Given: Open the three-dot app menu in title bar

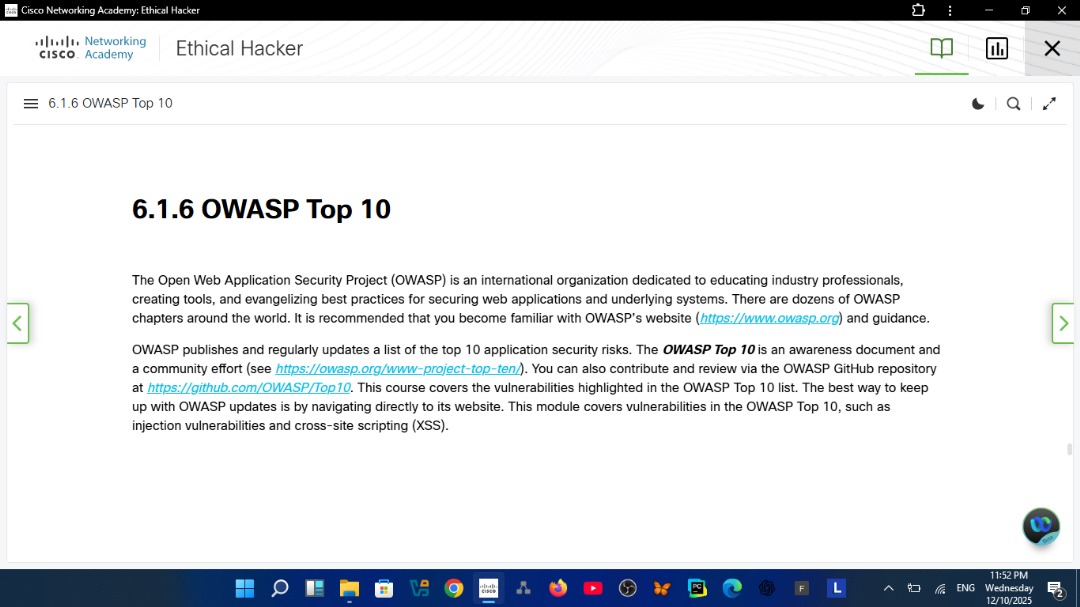Looking at the screenshot, I should pos(950,10).
